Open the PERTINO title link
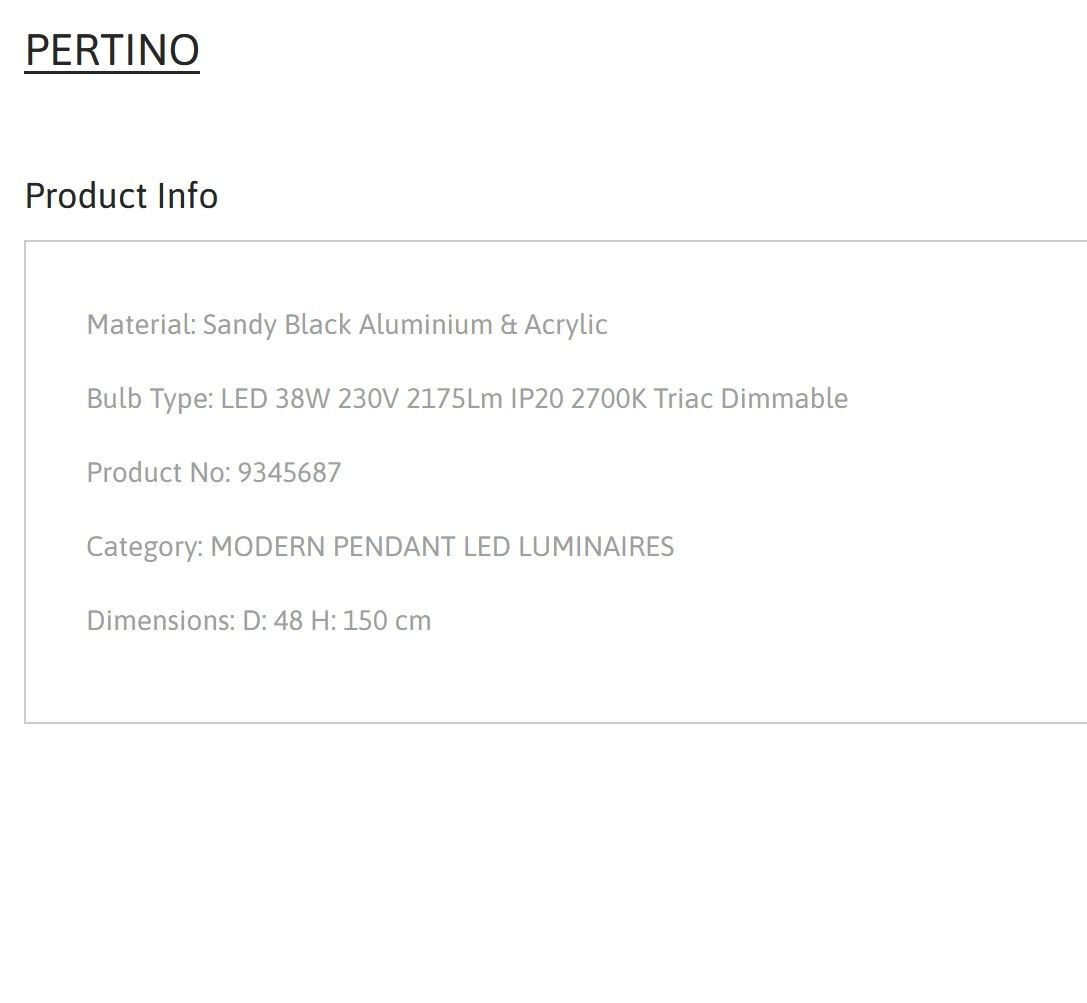The width and height of the screenshot is (1087, 1003). [112, 51]
